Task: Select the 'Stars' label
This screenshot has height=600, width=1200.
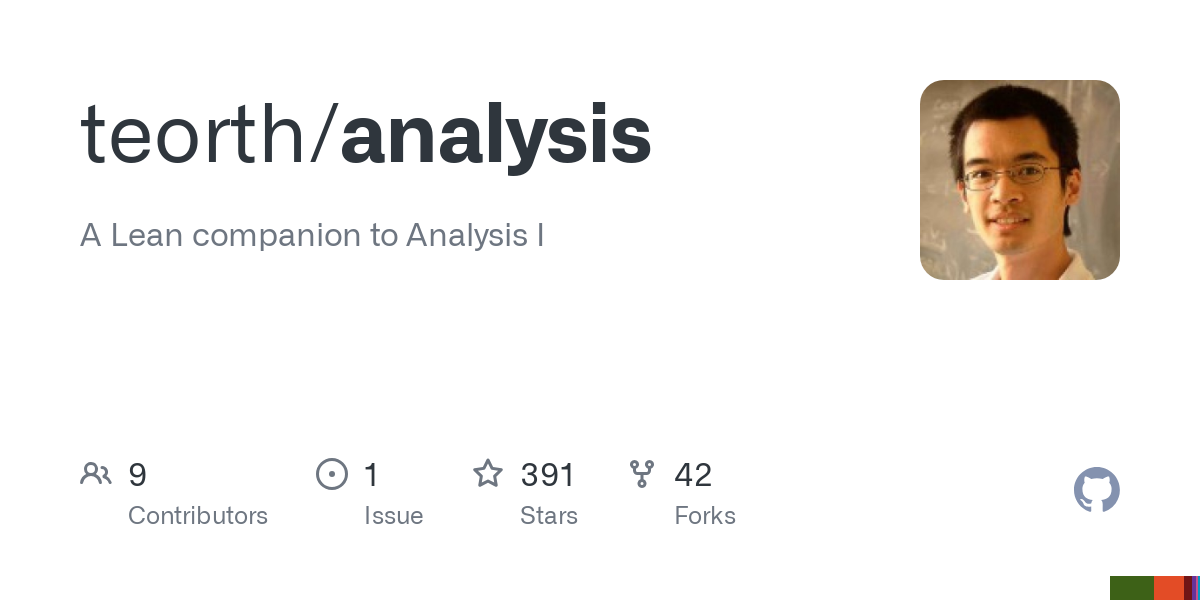Action: point(549,516)
